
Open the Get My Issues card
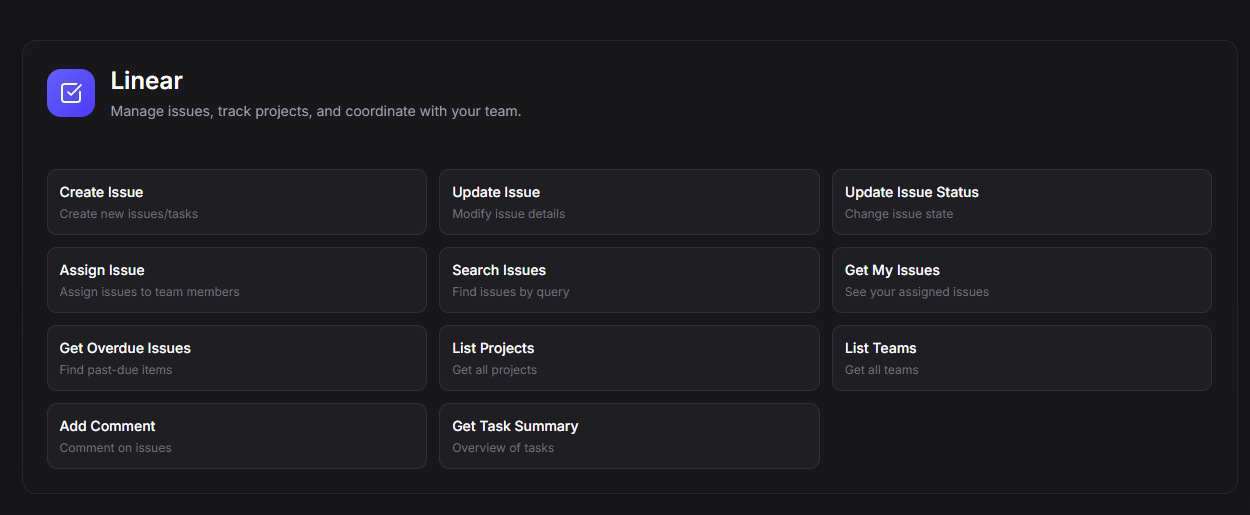[1021, 280]
